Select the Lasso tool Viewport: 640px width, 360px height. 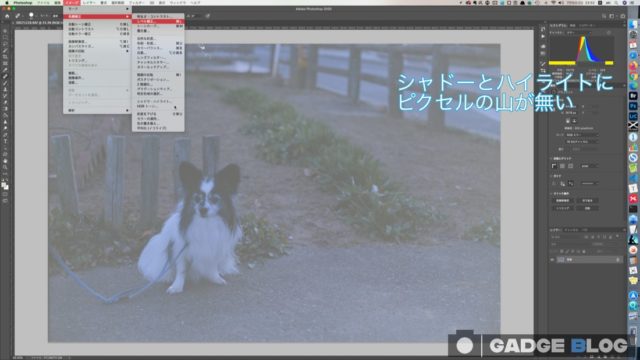click(5, 44)
